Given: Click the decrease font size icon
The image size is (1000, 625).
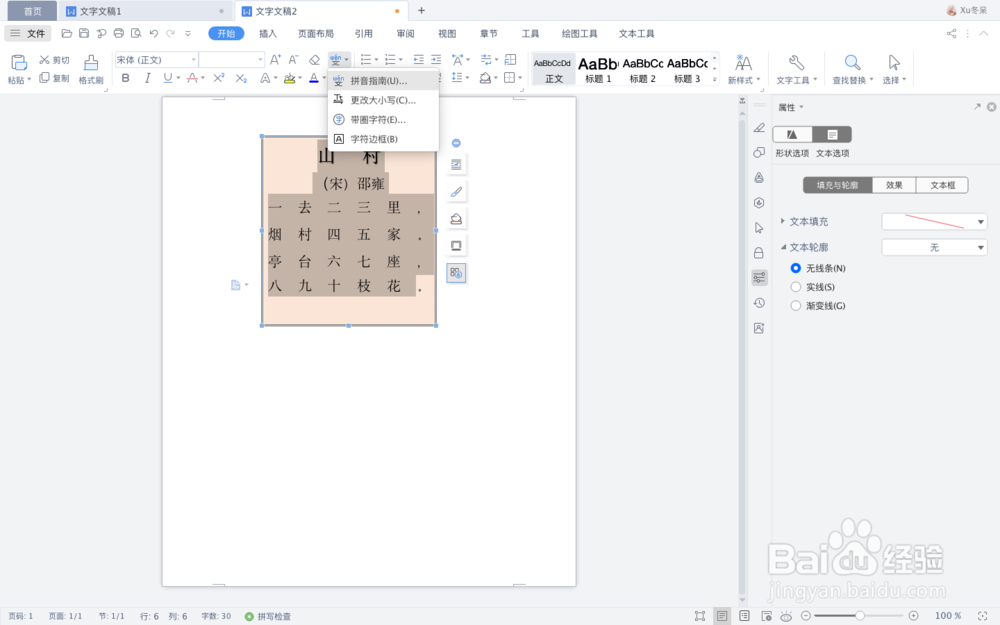Looking at the screenshot, I should (x=293, y=60).
